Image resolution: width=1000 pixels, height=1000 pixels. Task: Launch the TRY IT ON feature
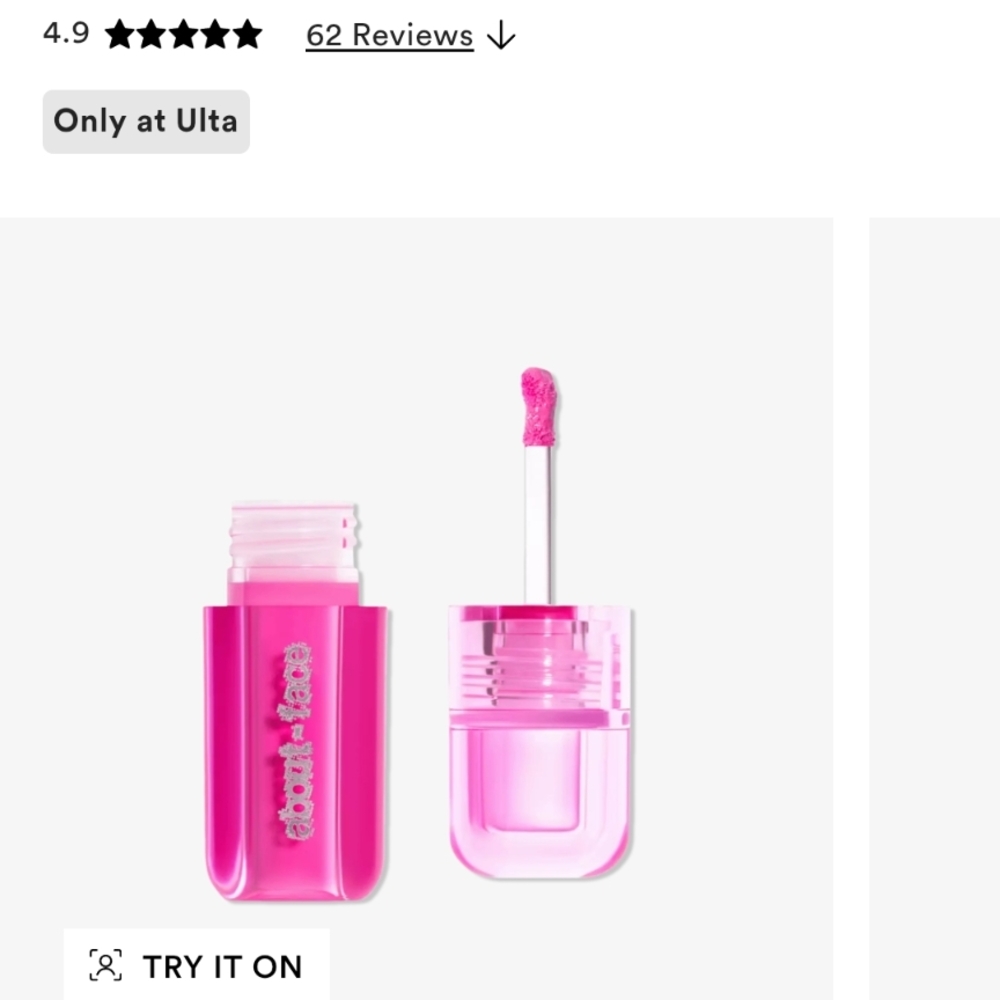point(196,965)
